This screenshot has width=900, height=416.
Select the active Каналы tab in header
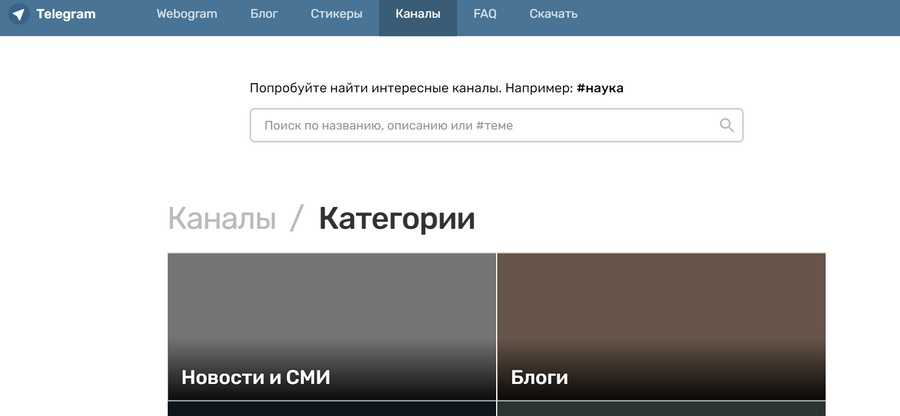point(418,15)
